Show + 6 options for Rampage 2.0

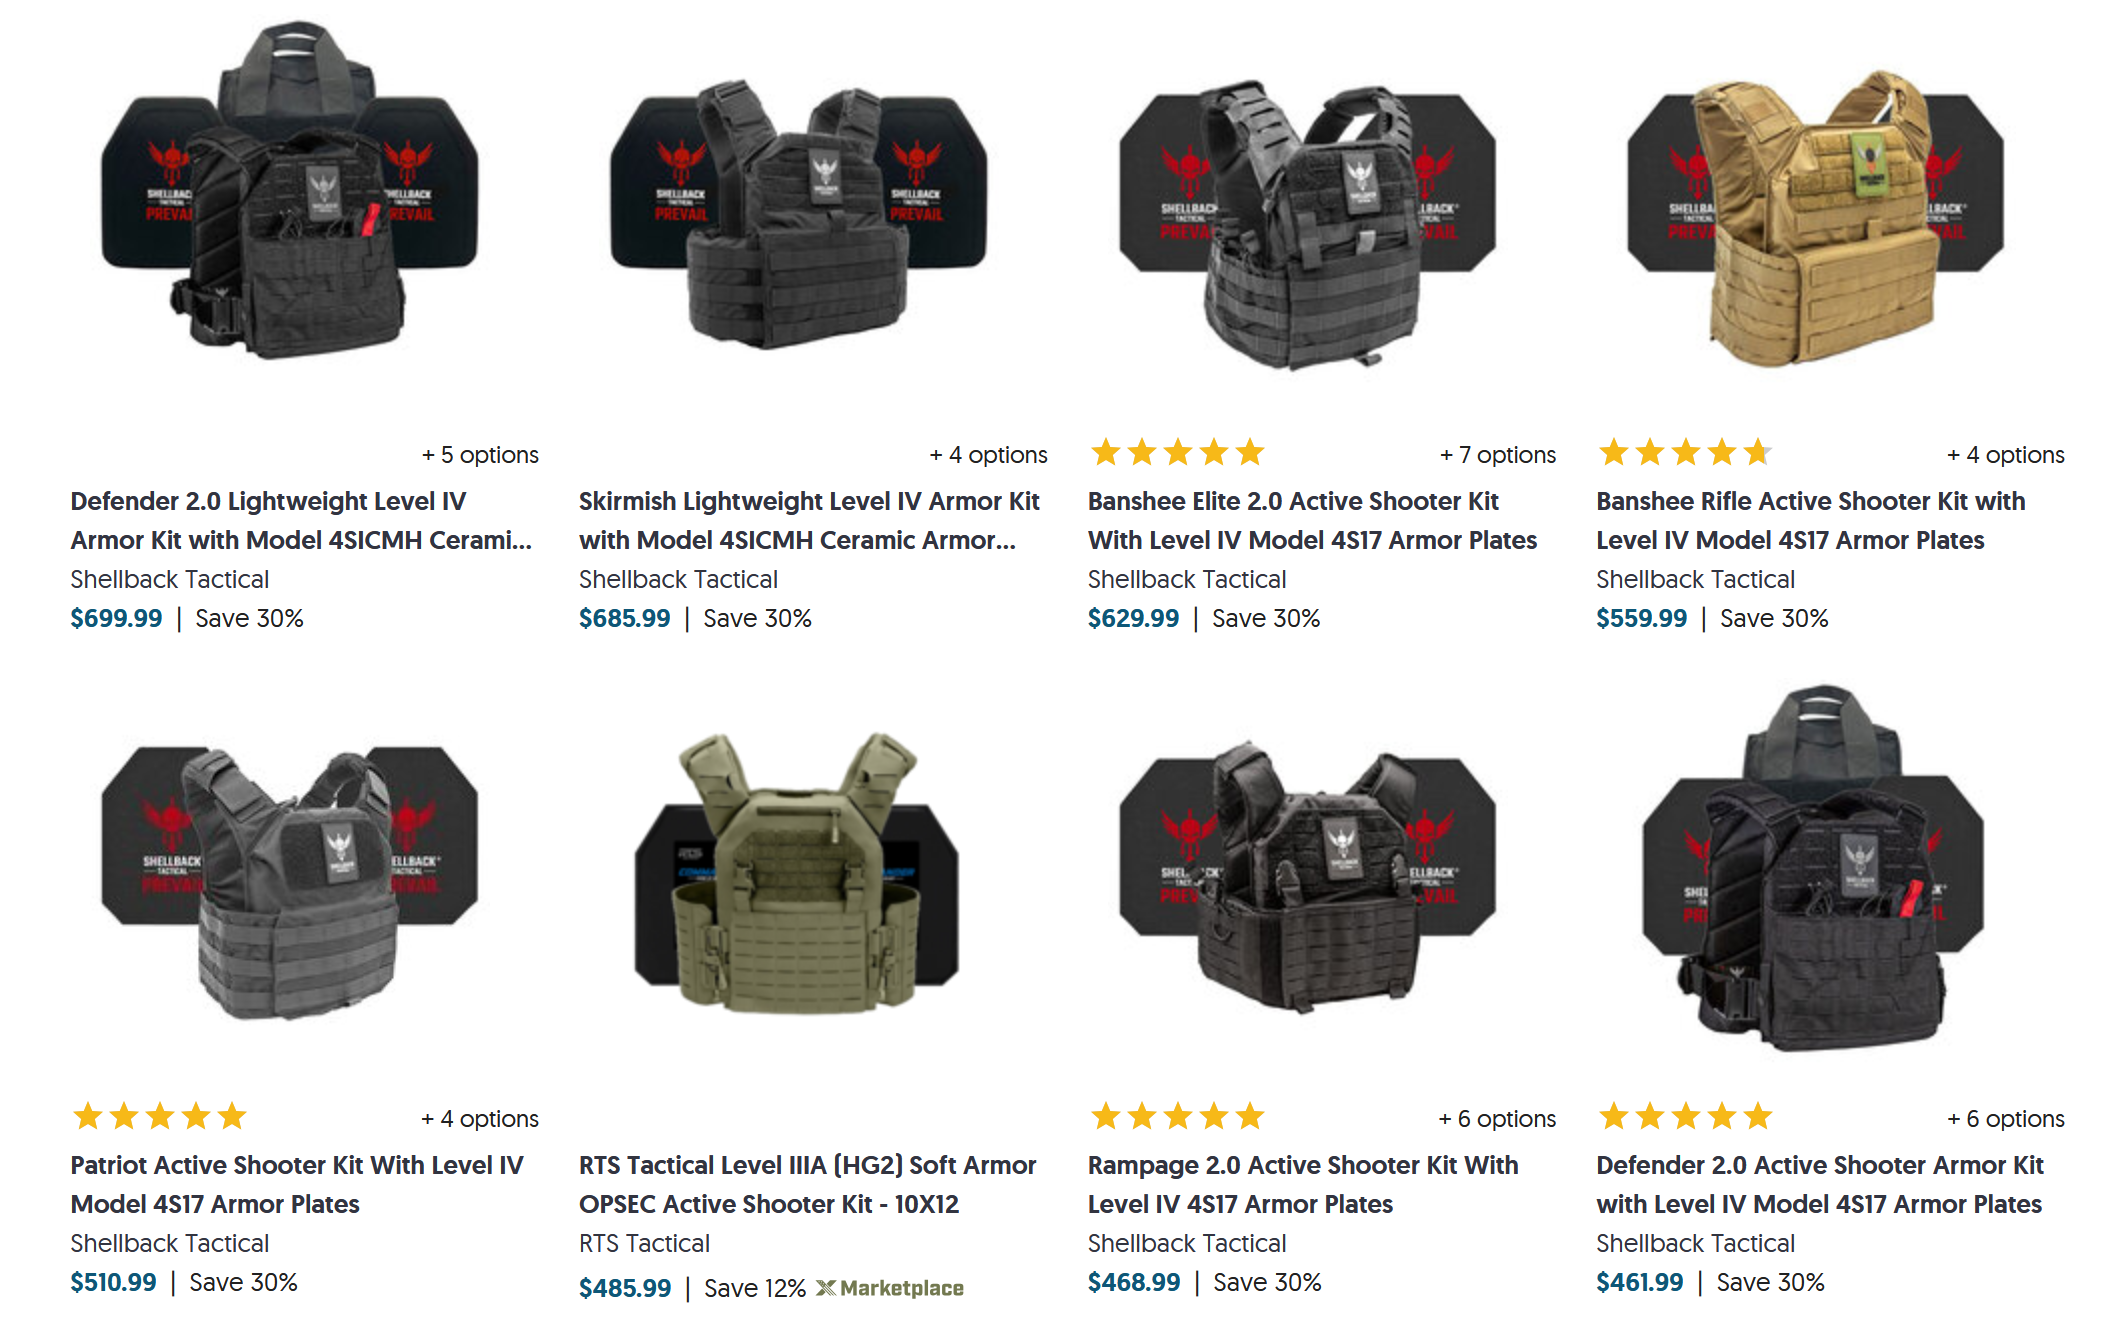tap(1497, 1119)
